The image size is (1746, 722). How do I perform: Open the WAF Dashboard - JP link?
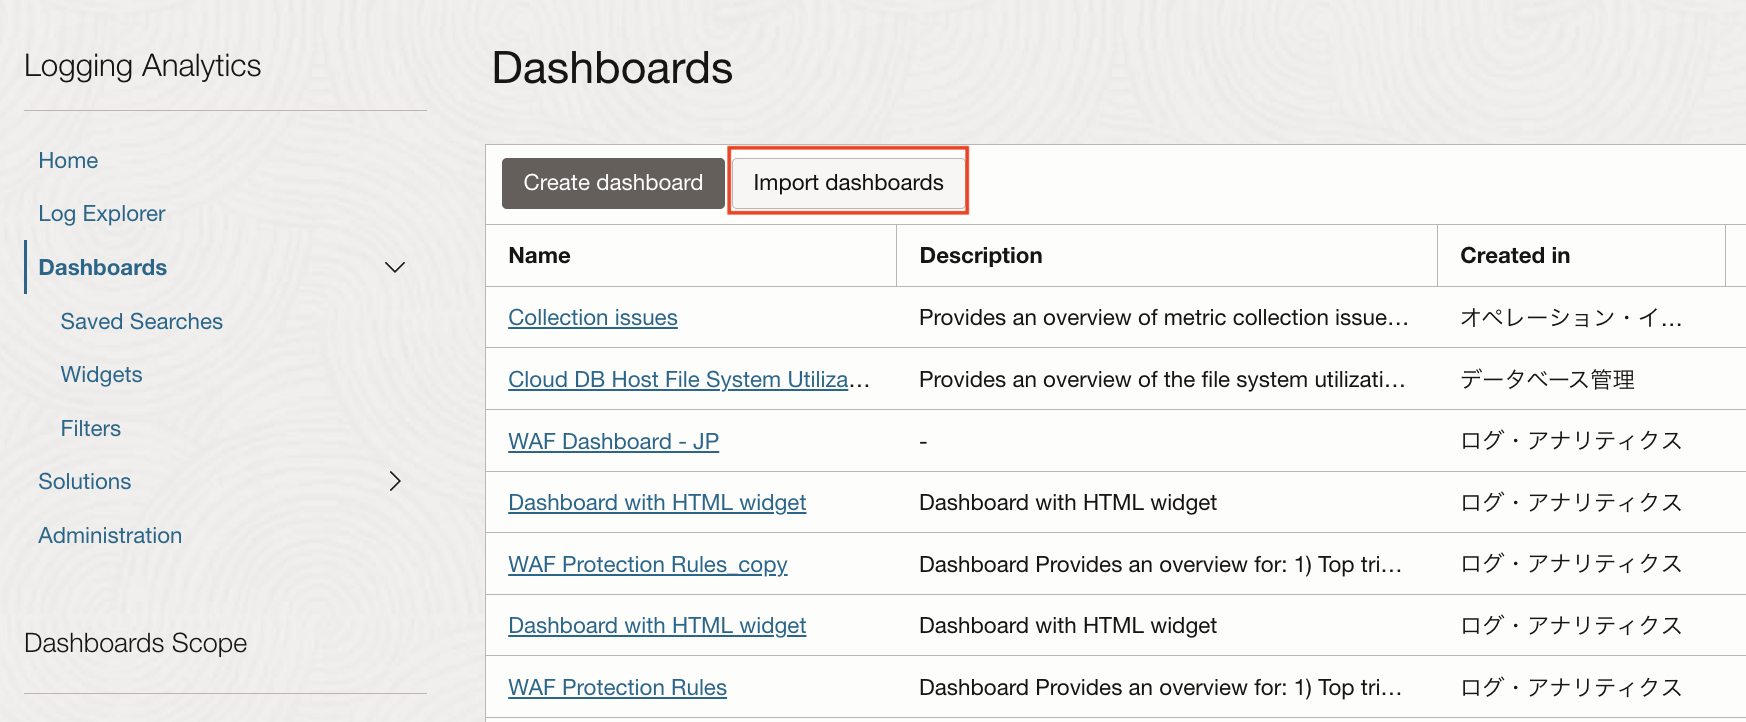pyautogui.click(x=613, y=441)
